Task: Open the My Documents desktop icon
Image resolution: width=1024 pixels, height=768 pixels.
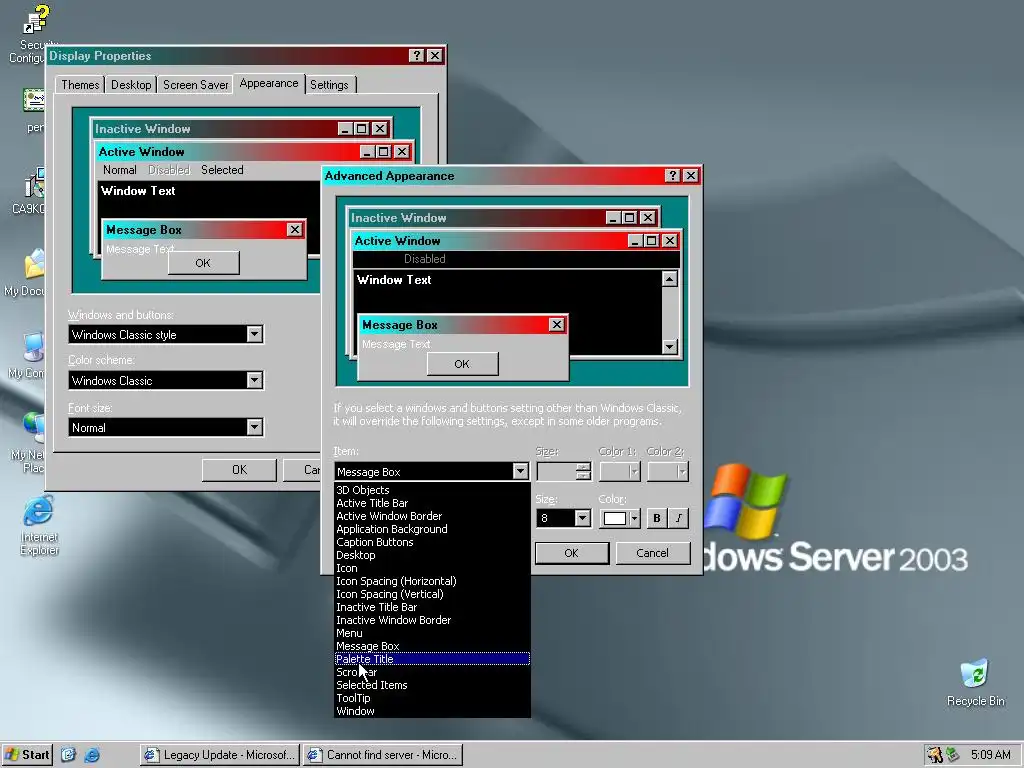Action: point(26,272)
